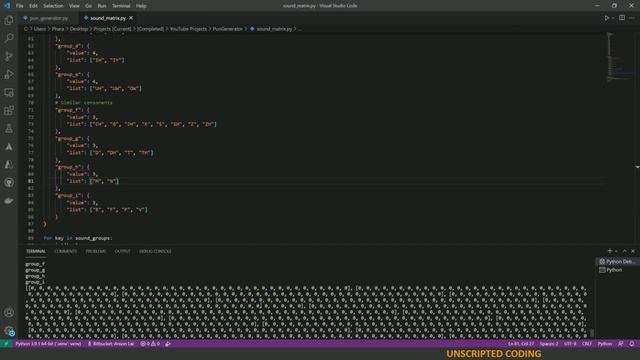This screenshot has width=640, height=360.
Task: Open the Docker whale view in activity bar
Action: click(x=9, y=201)
